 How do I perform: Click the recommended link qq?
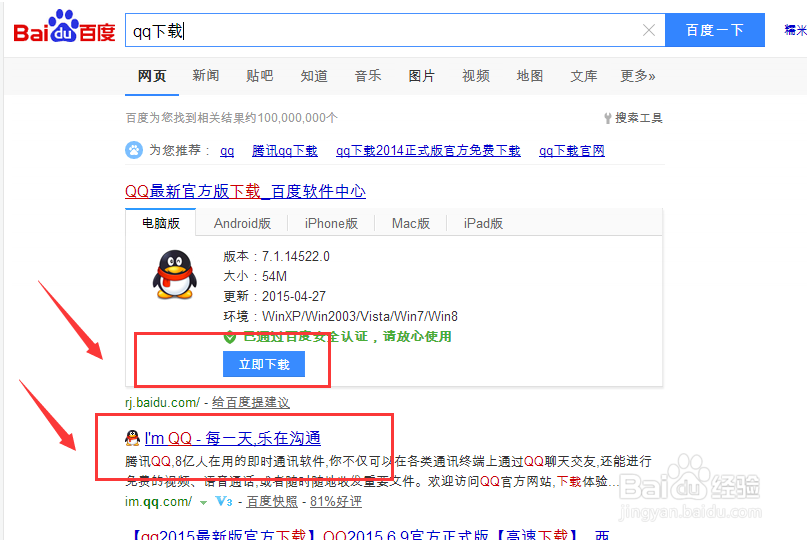tap(227, 151)
